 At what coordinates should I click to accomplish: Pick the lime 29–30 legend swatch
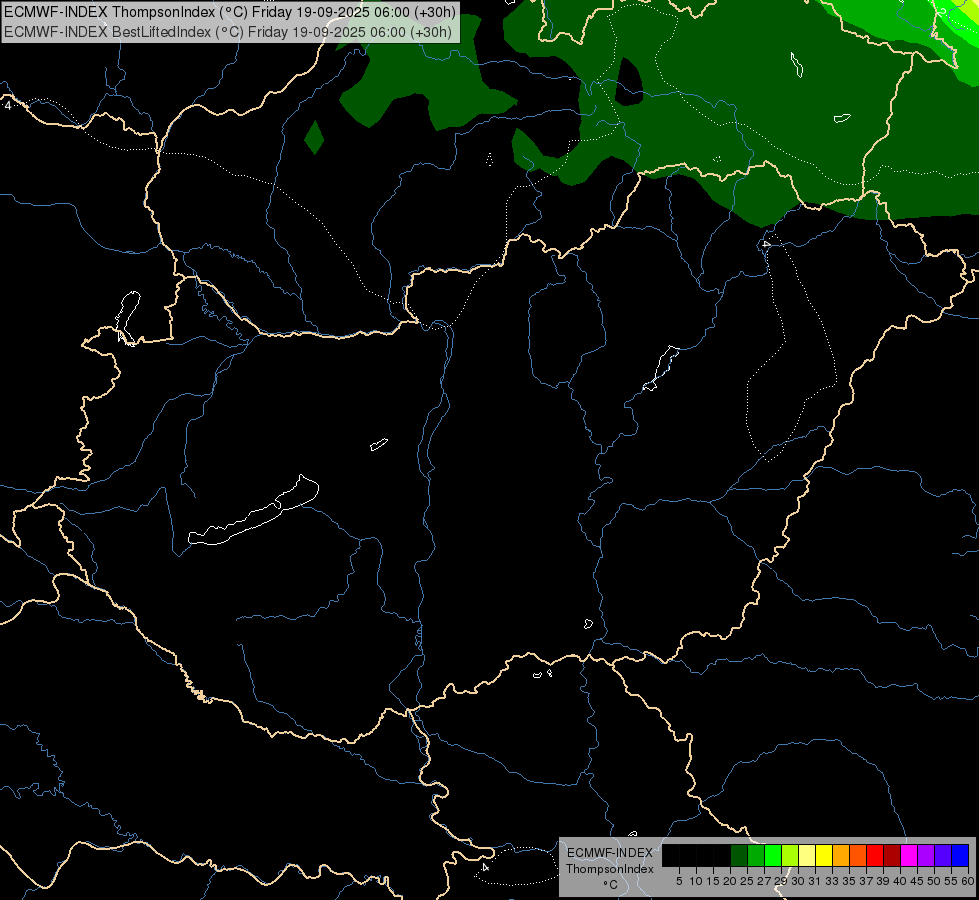pos(790,855)
